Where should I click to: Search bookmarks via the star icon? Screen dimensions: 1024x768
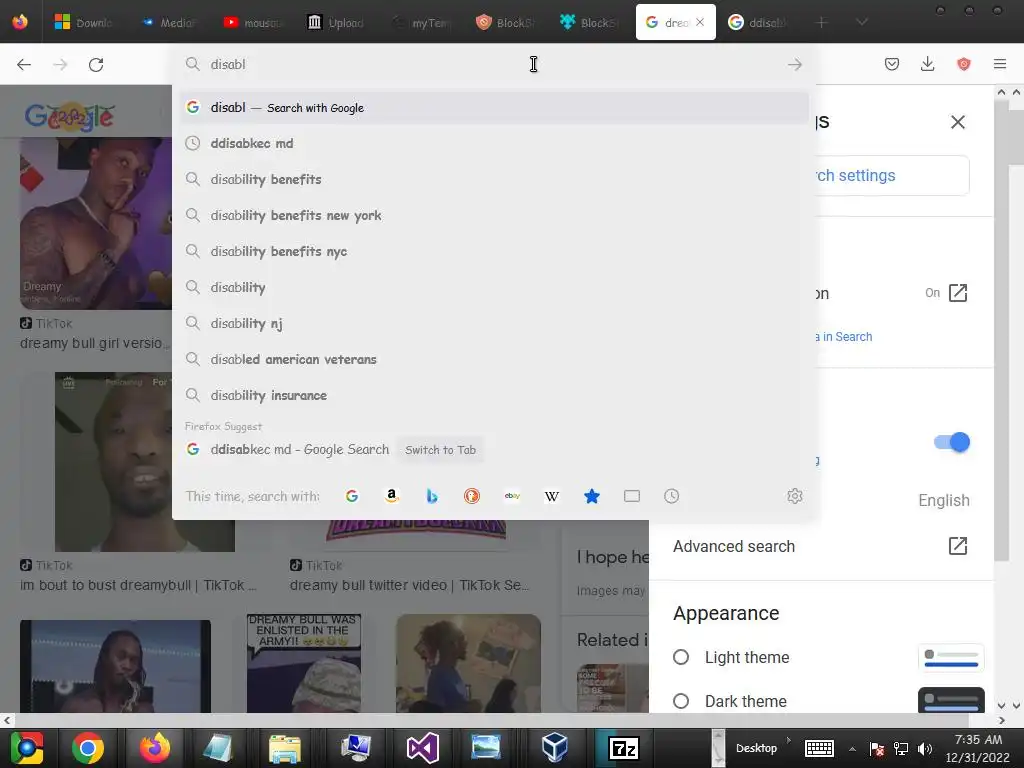[592, 496]
